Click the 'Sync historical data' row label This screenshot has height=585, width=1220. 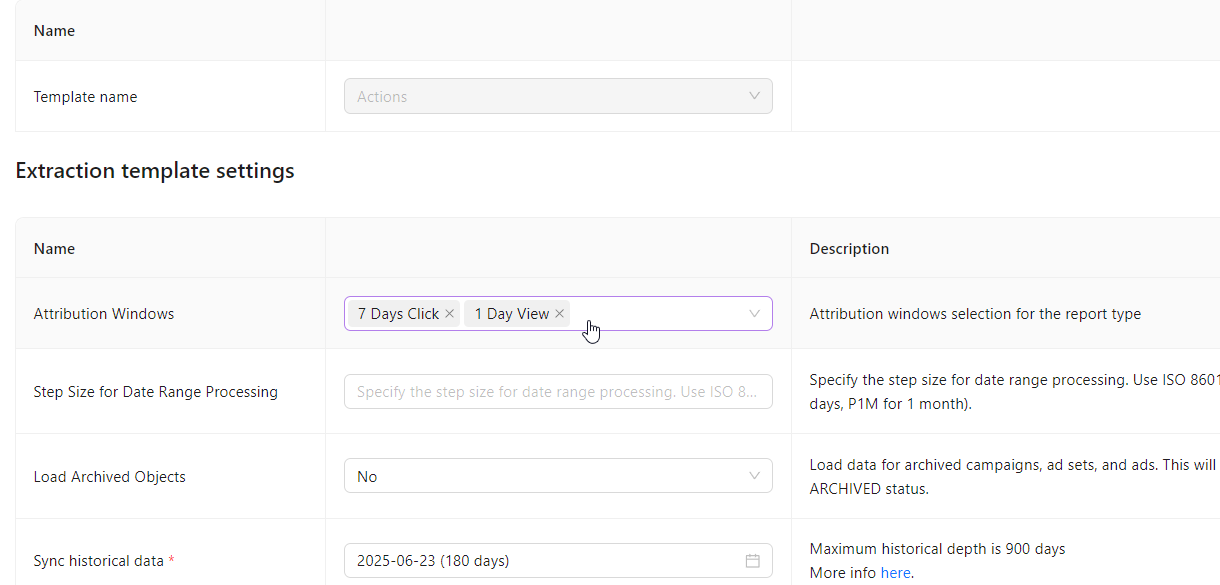(x=98, y=561)
